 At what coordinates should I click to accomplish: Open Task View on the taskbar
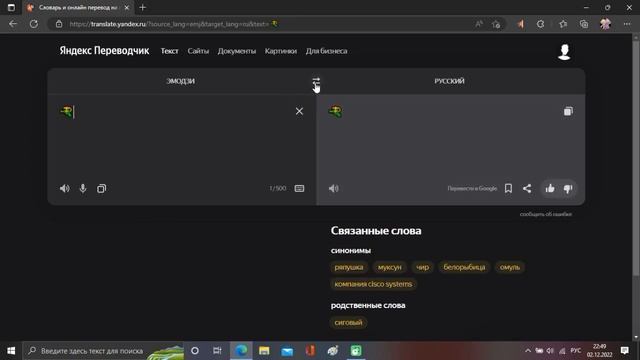coord(217,351)
